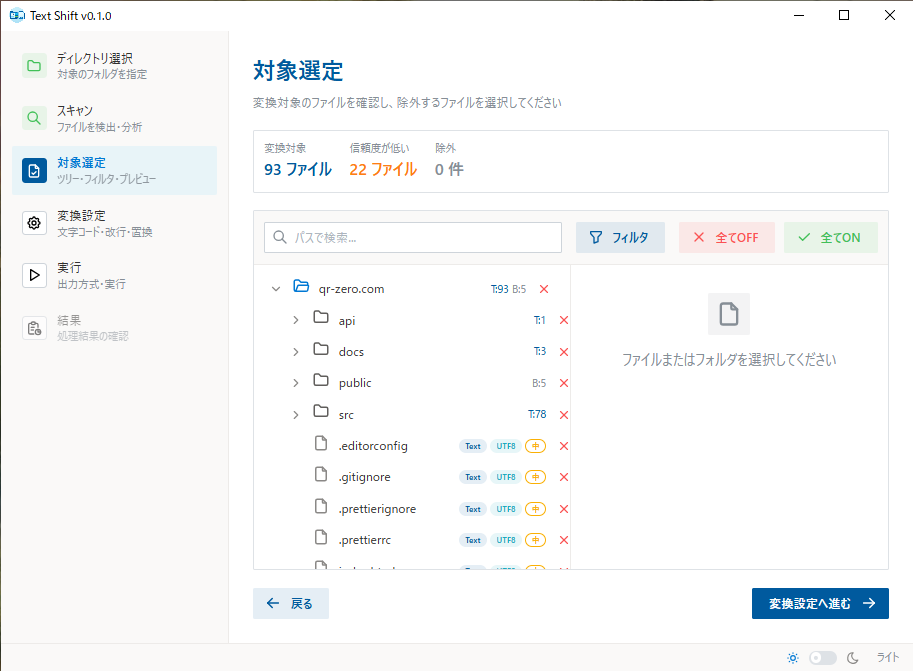Screen dimensions: 913x671
Task: Click the moon icon in status bar
Action: click(853, 658)
